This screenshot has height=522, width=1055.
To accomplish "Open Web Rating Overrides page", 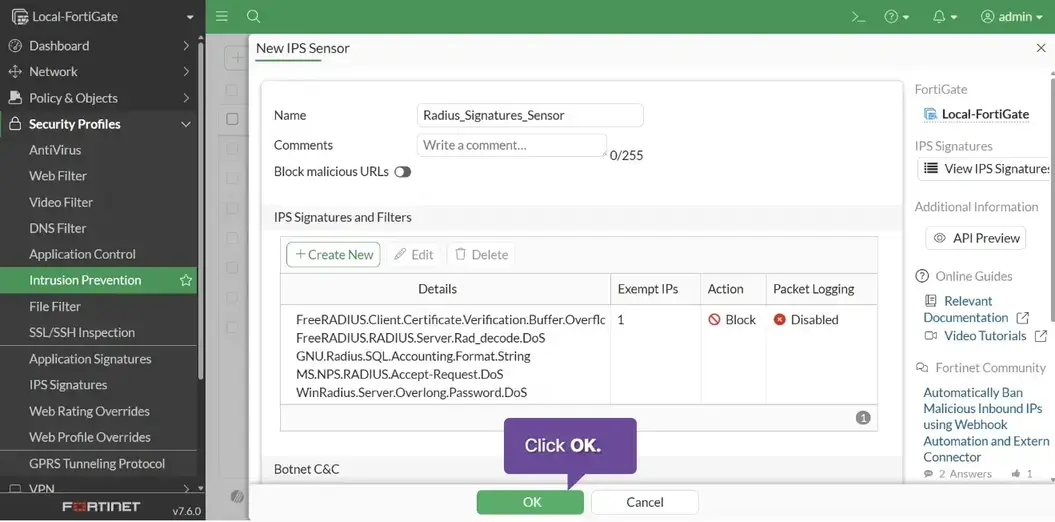I will tap(89, 411).
